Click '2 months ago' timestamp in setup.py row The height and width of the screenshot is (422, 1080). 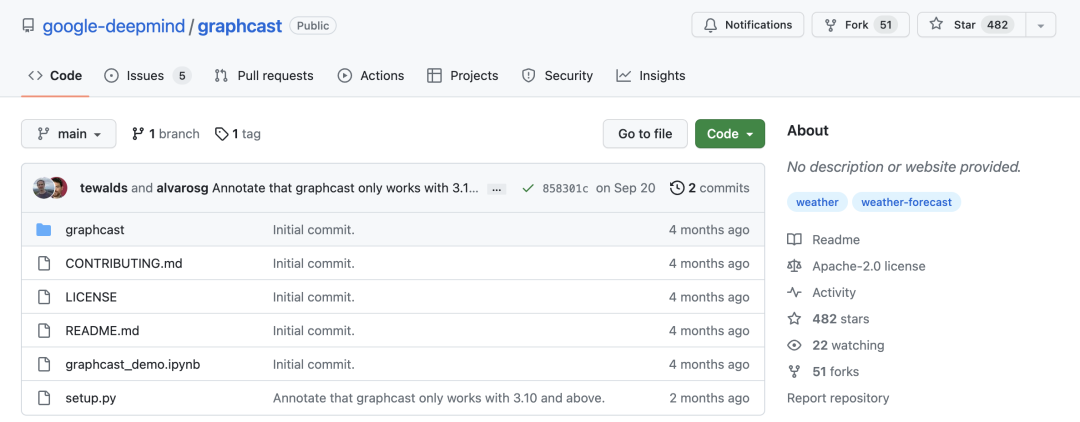[x=709, y=398]
